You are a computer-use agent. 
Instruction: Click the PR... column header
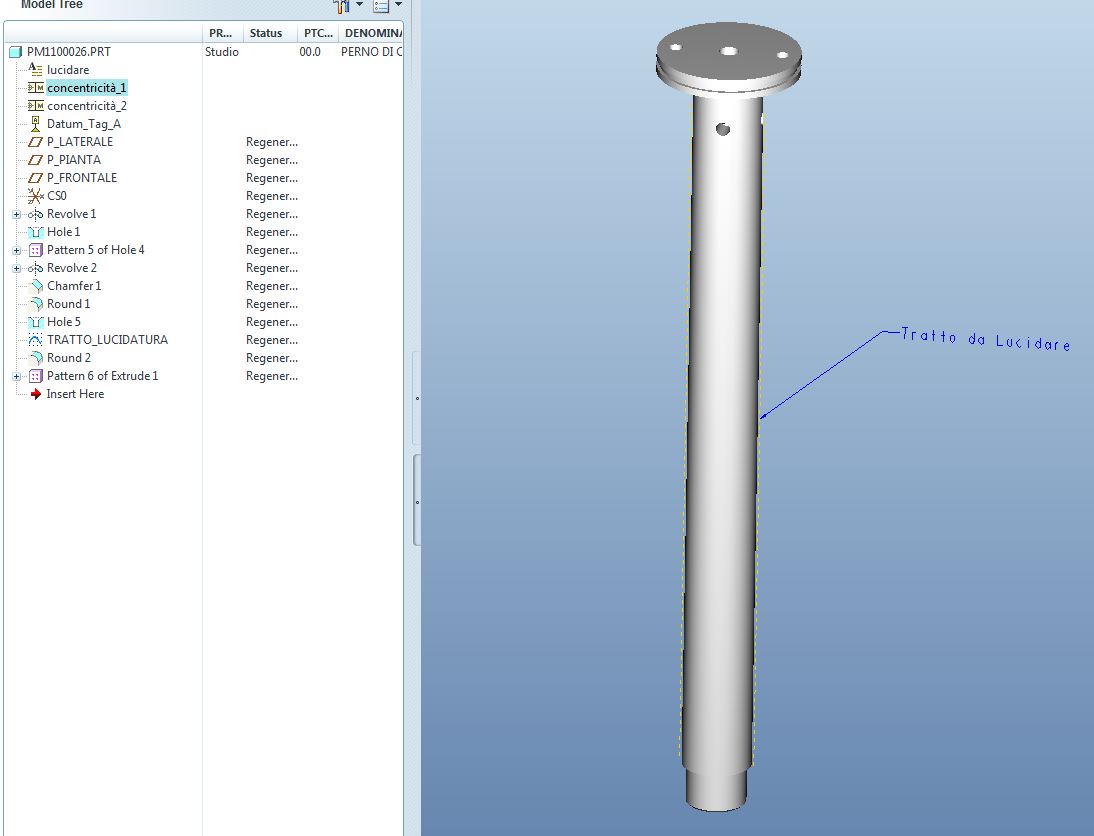coord(222,33)
